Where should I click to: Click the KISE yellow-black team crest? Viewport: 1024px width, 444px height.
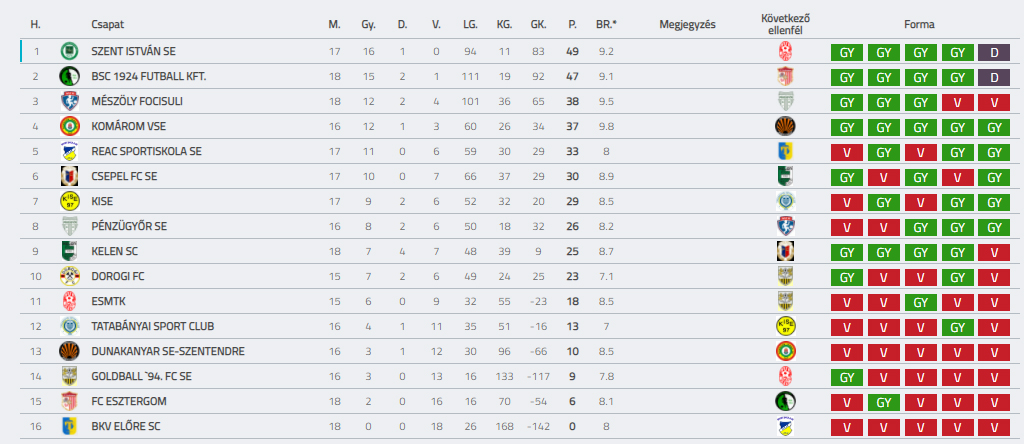point(69,201)
